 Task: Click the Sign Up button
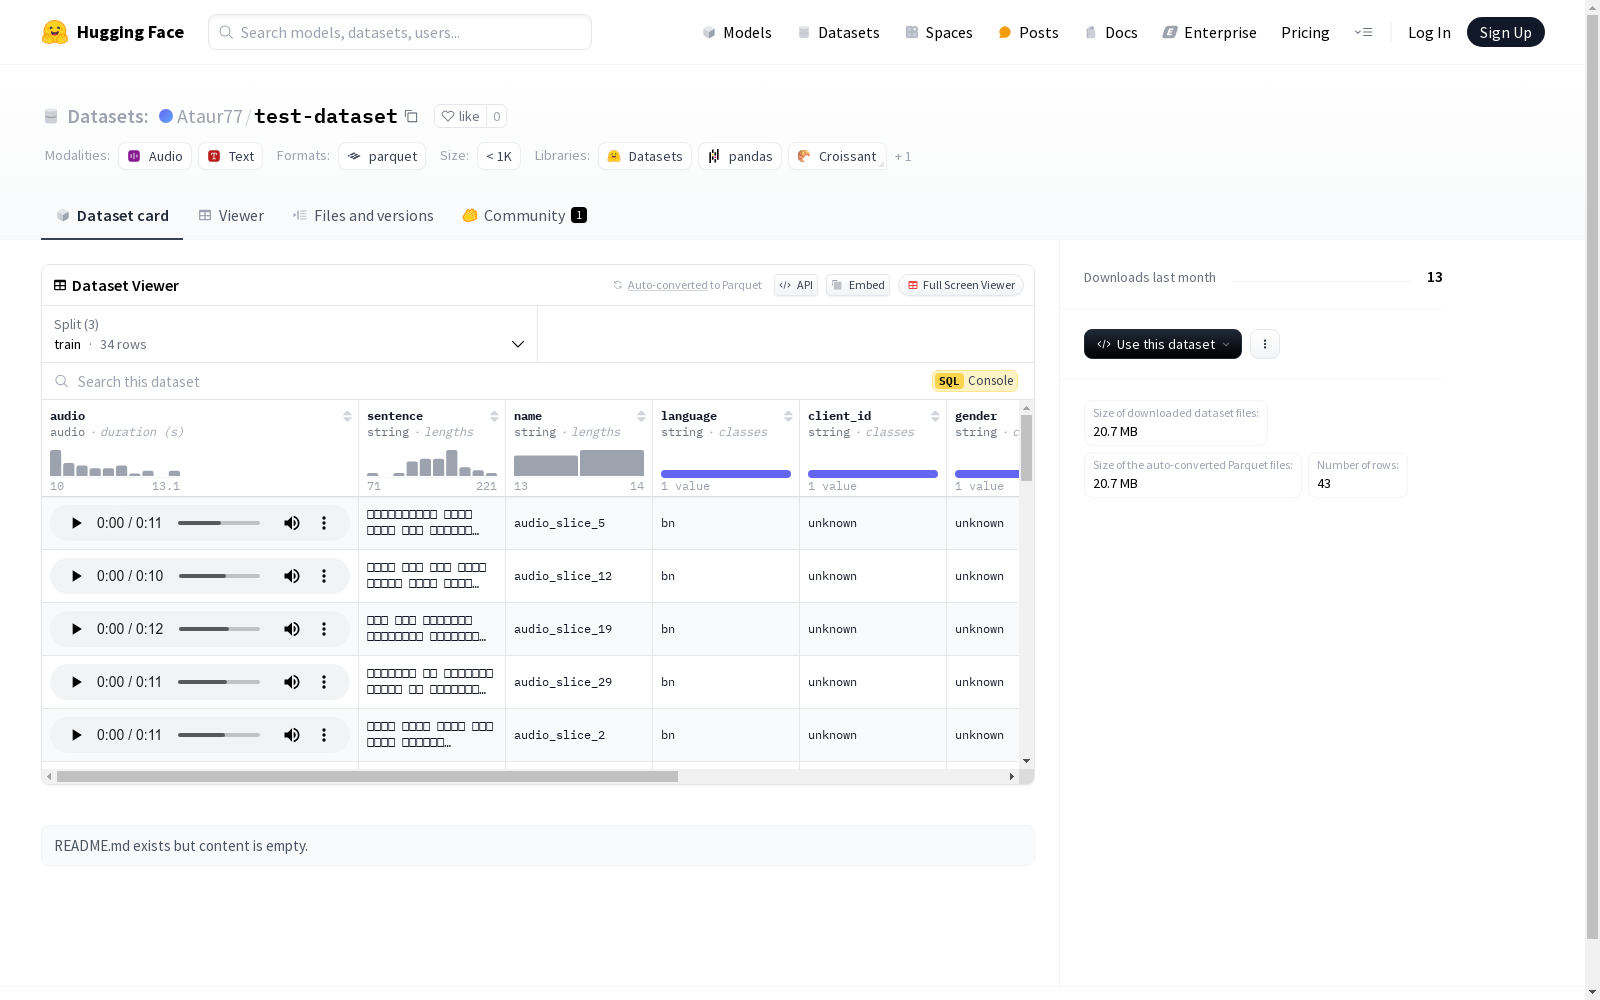(1505, 32)
